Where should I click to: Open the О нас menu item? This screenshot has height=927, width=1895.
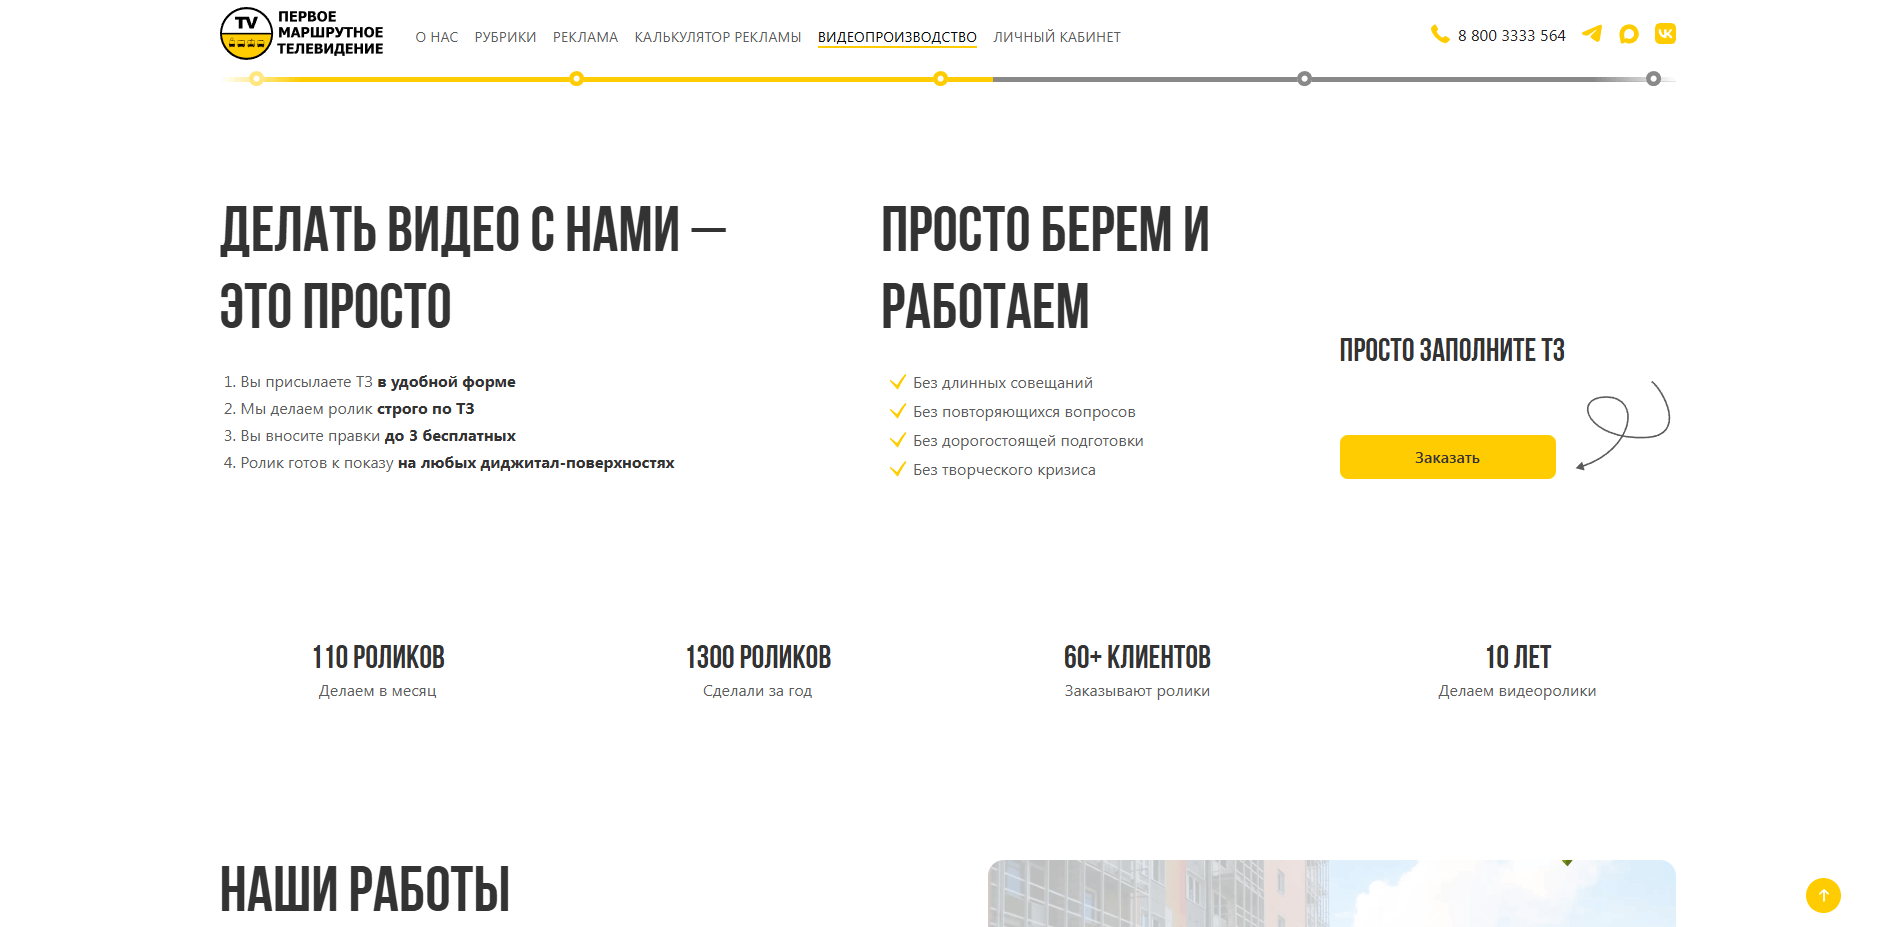coord(437,37)
